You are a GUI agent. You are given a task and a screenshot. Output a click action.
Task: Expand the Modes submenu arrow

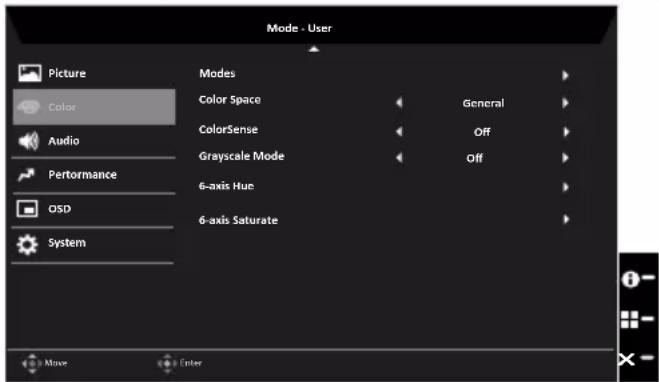click(565, 75)
